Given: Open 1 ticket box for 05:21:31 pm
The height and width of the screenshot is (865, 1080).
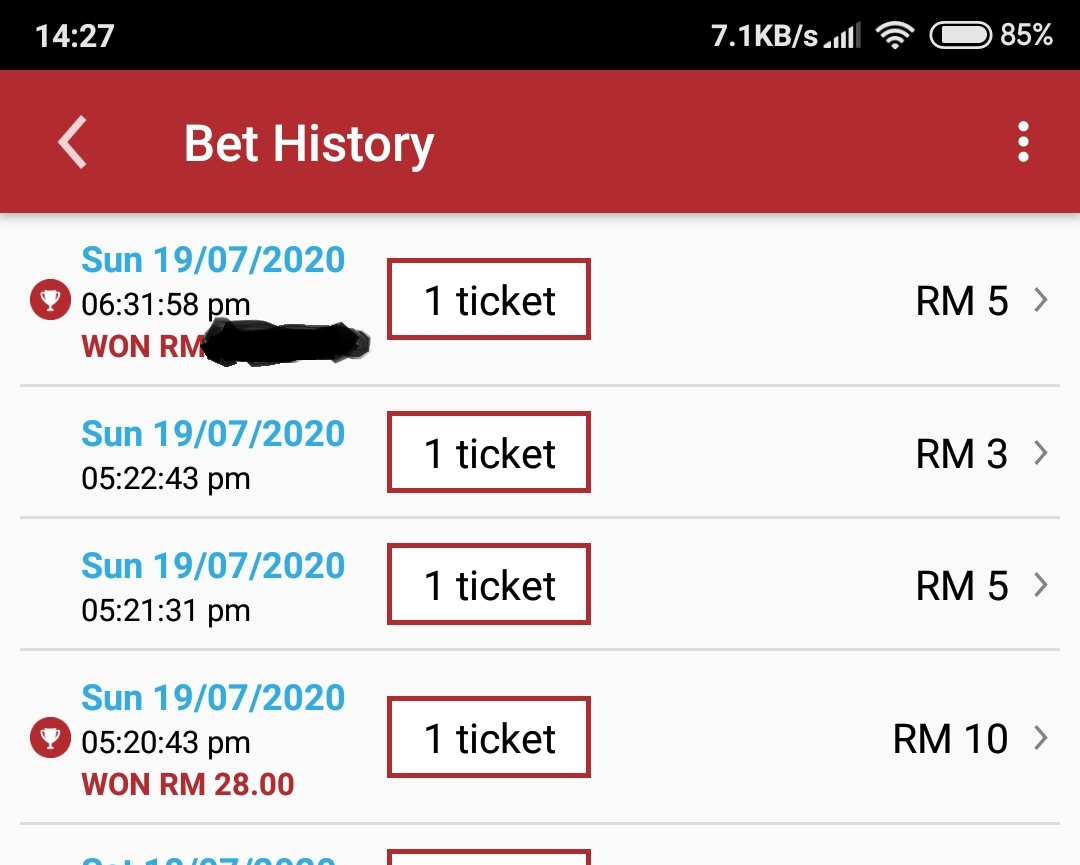Looking at the screenshot, I should click(489, 585).
